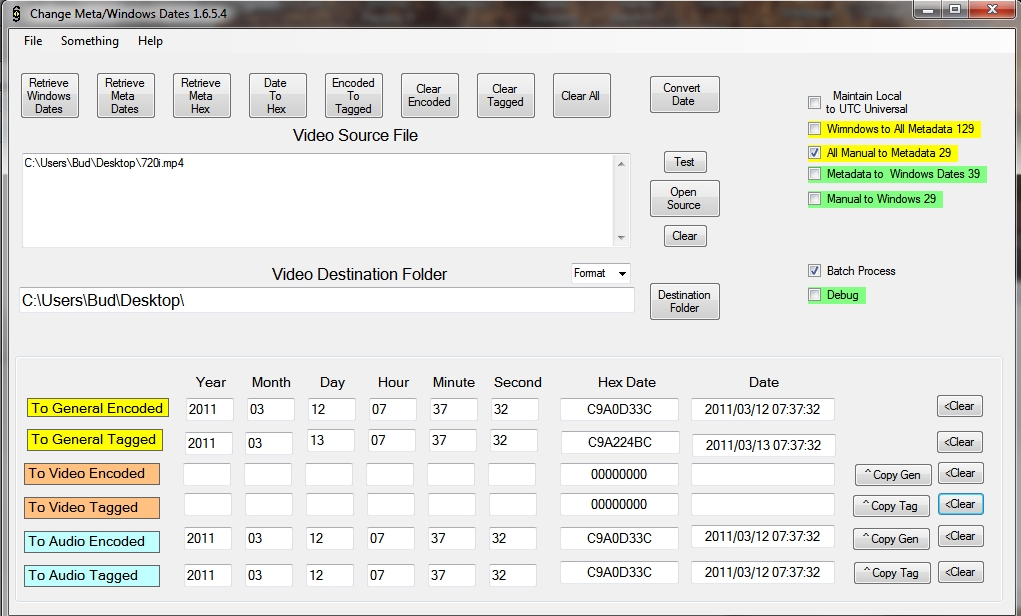Click Clear button below Open Source
The width and height of the screenshot is (1021, 616).
[x=685, y=236]
